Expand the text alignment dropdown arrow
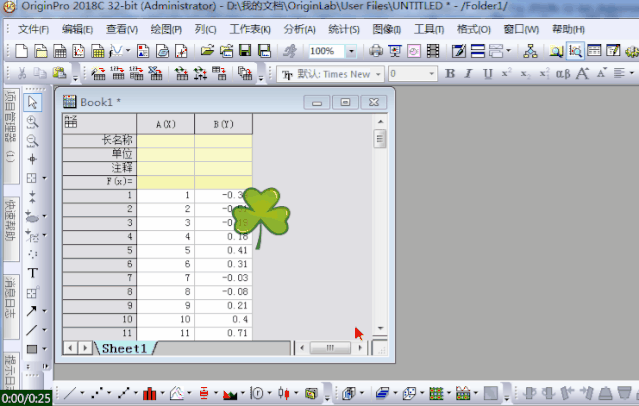 (632, 73)
